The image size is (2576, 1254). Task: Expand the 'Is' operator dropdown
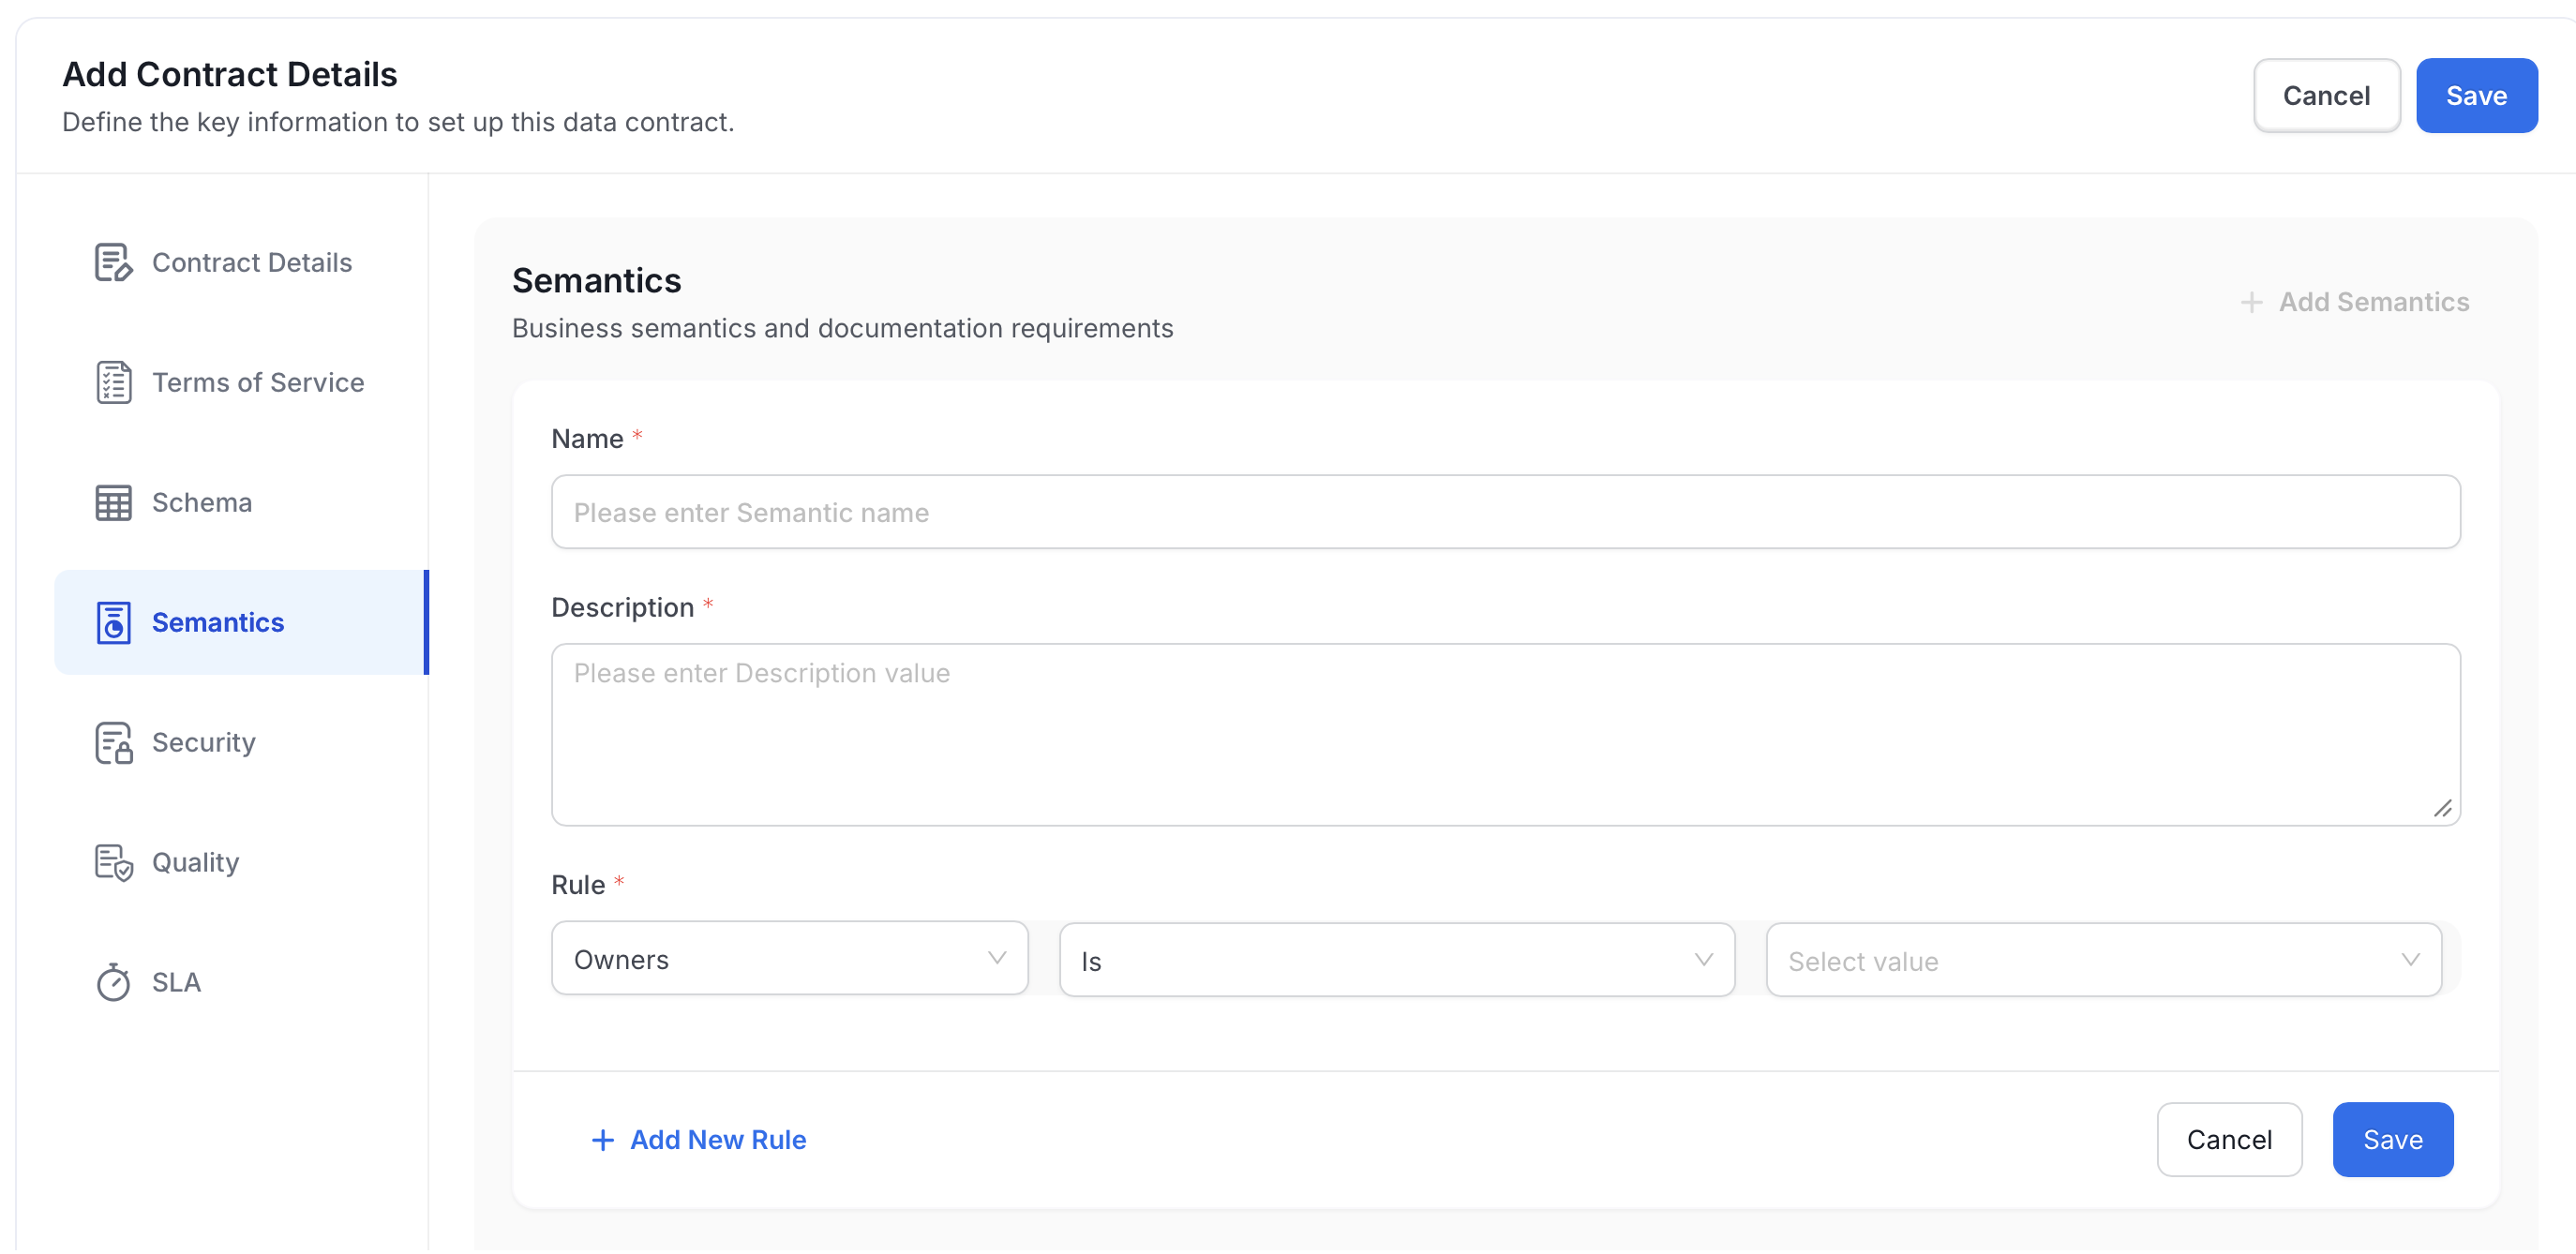(x=1396, y=960)
